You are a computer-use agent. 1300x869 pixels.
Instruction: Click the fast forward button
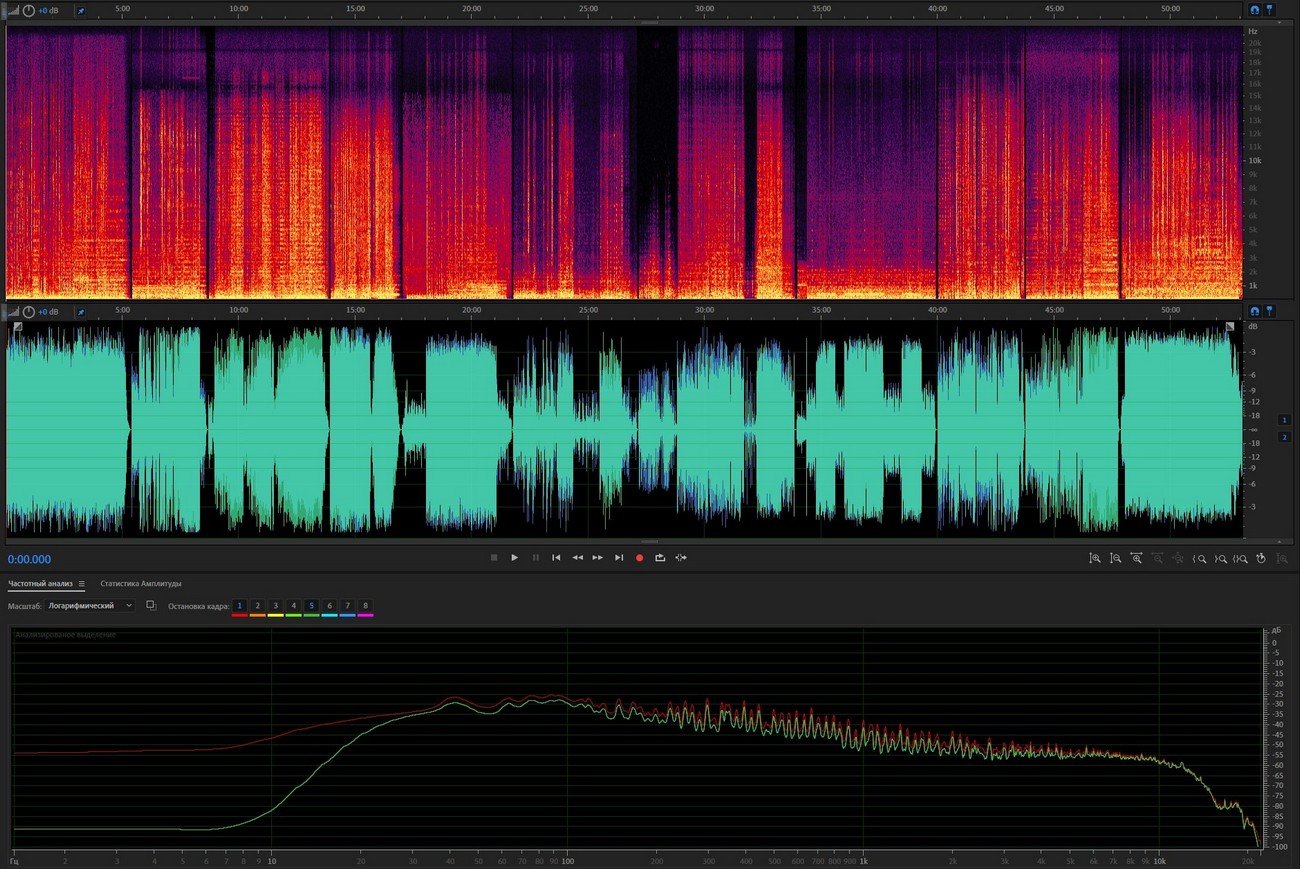(x=598, y=557)
